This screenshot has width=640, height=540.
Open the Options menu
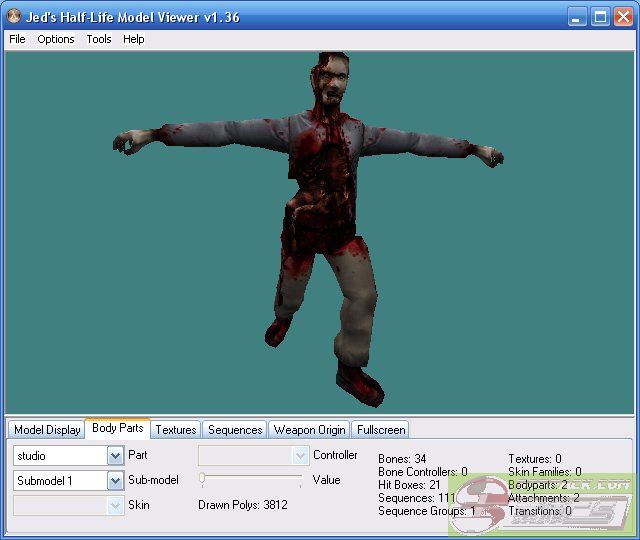pos(56,39)
